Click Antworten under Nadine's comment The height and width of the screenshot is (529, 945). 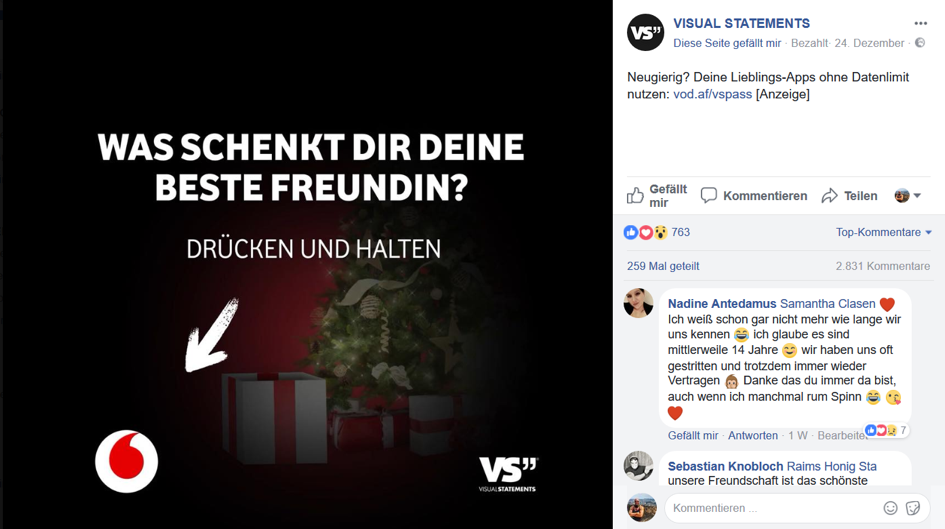tap(753, 436)
